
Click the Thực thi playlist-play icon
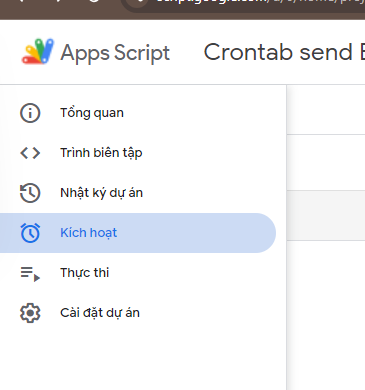pos(30,273)
